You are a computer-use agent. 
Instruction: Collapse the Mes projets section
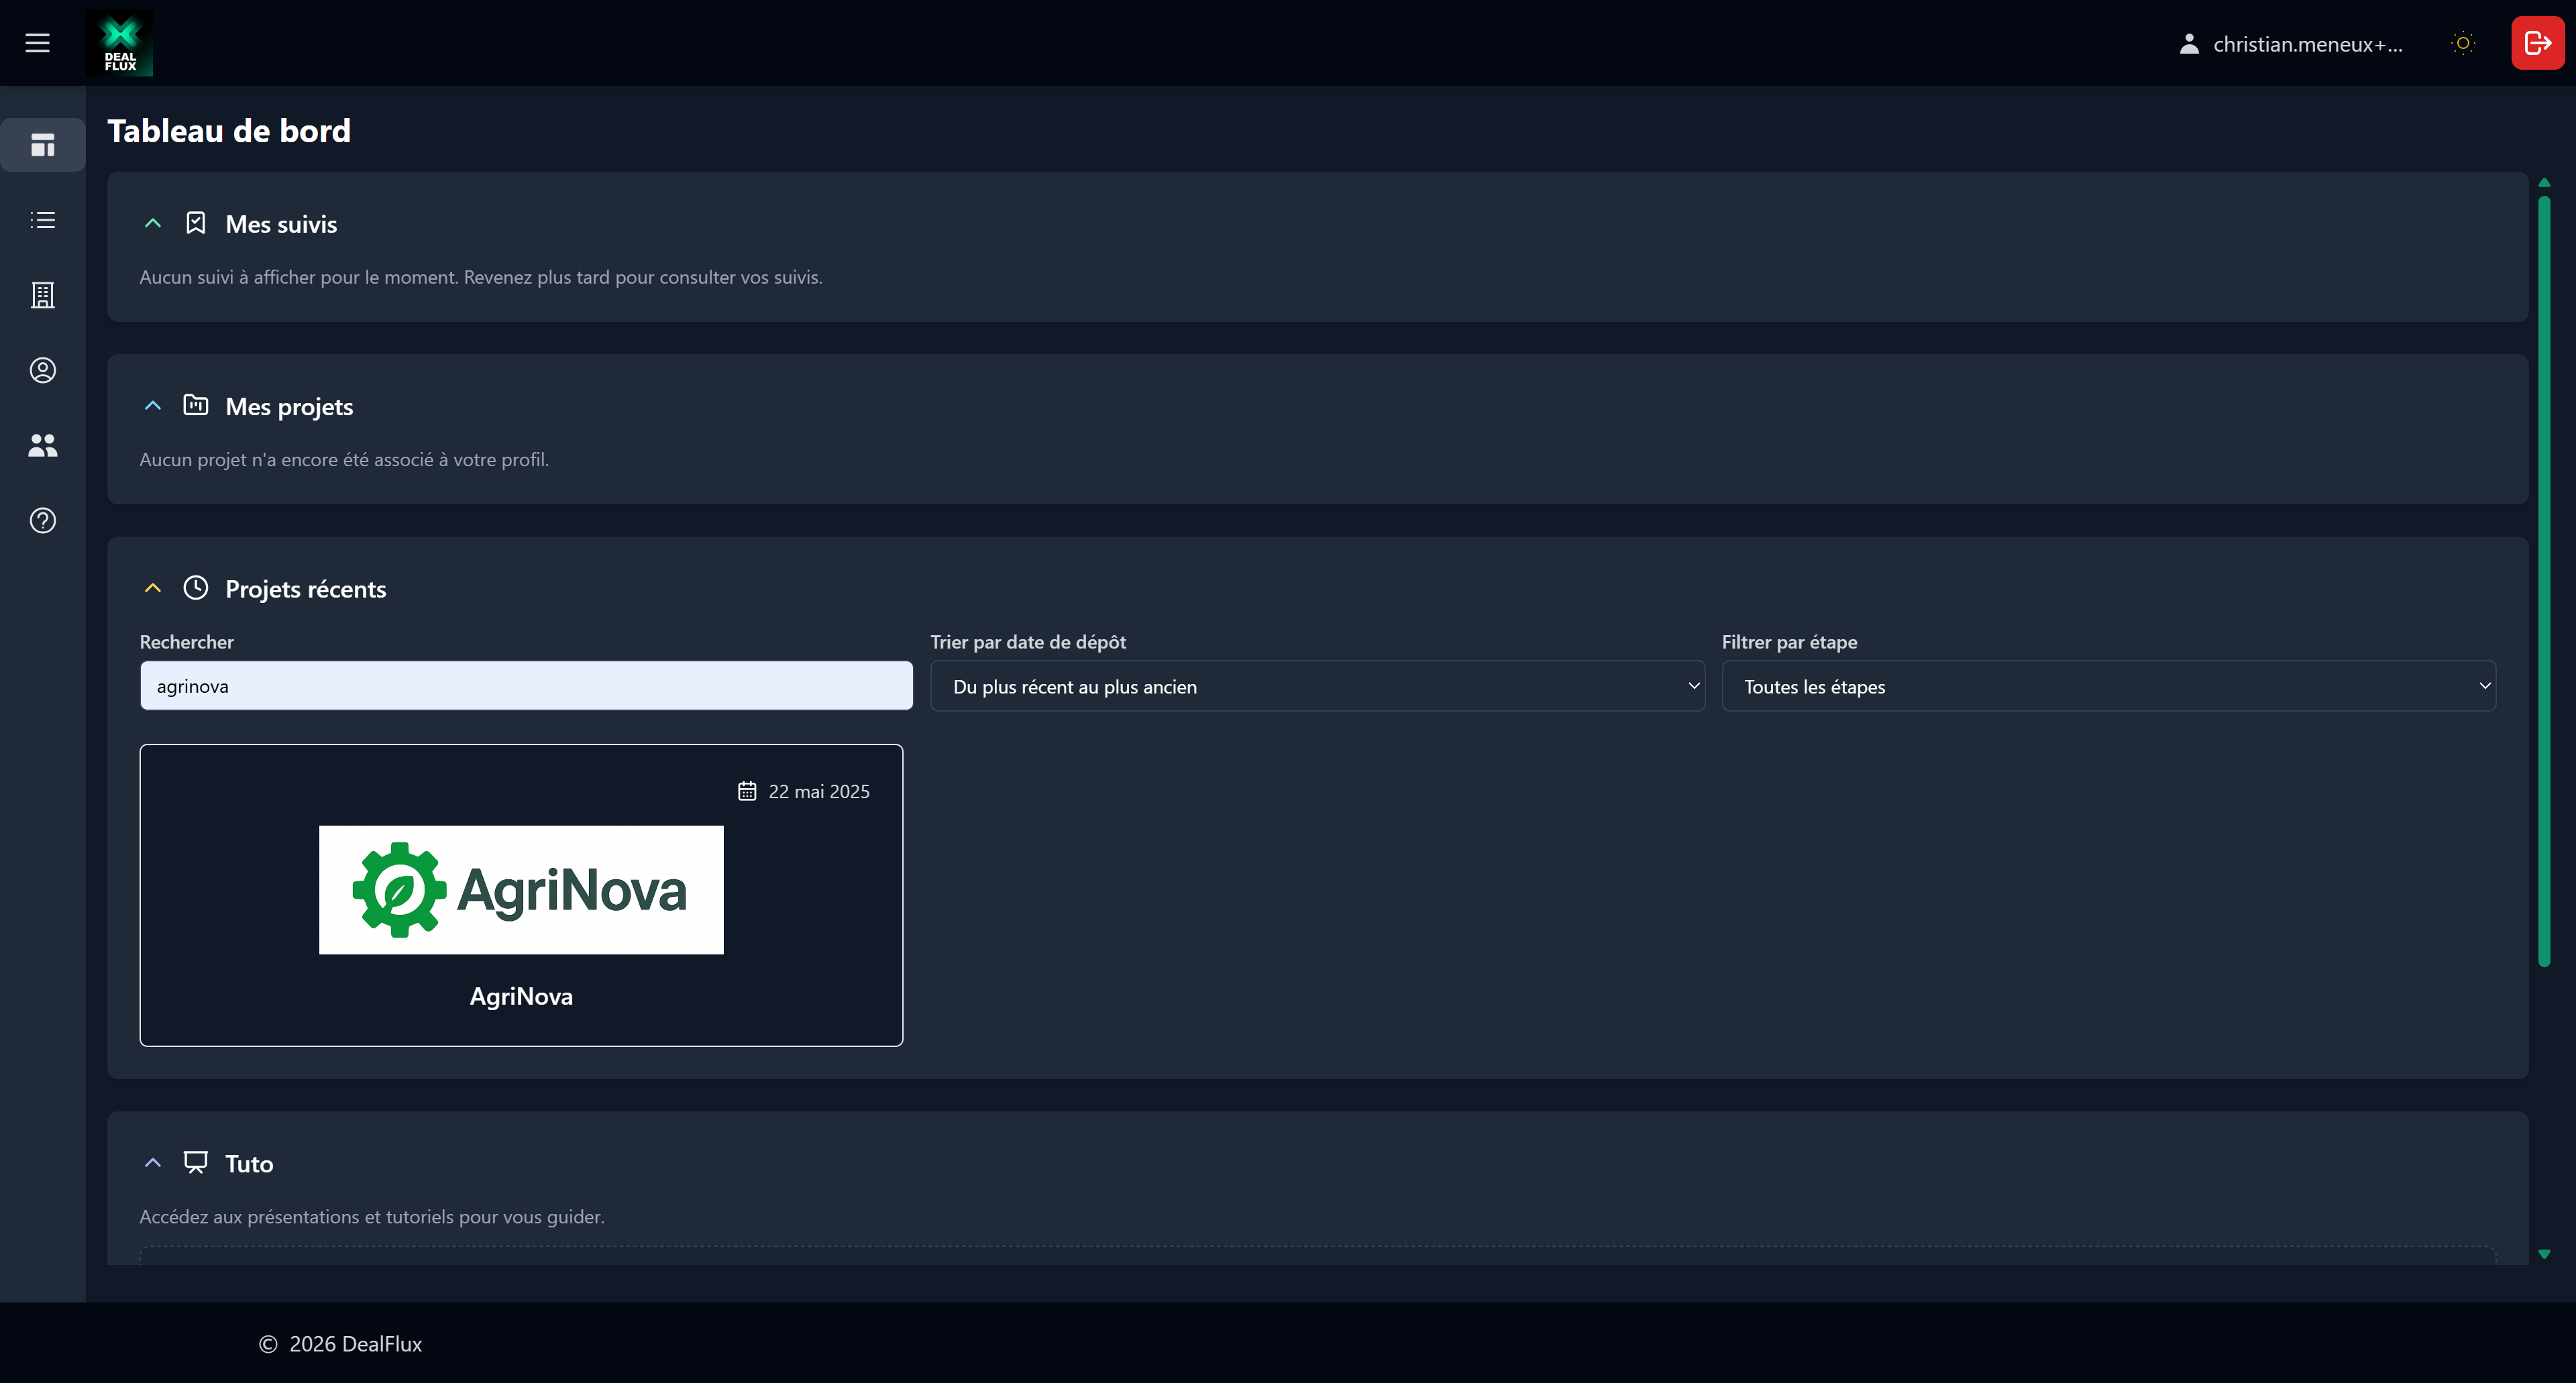coord(153,406)
